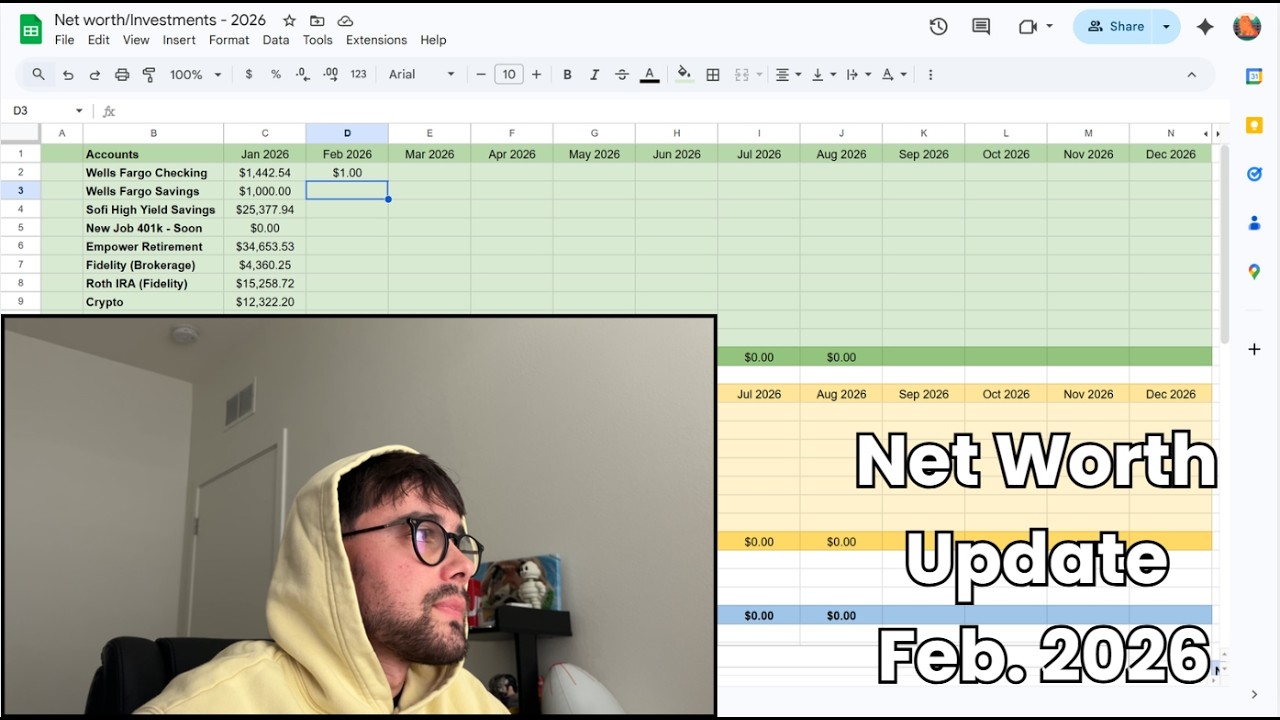Open Google Keep side panel
This screenshot has width=1280, height=720.
(x=1254, y=125)
